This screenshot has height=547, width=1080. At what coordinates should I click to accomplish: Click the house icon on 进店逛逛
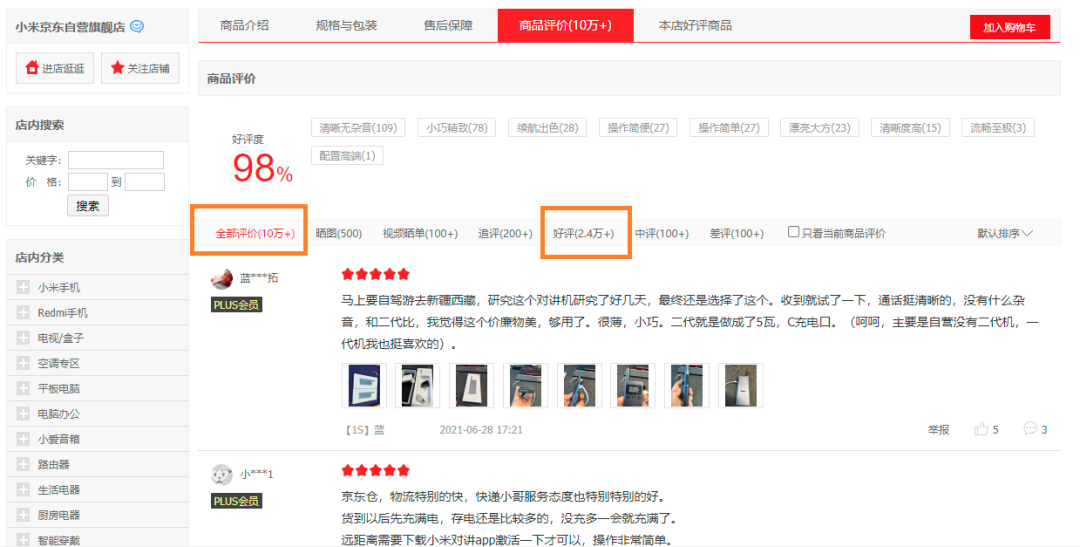coord(32,68)
